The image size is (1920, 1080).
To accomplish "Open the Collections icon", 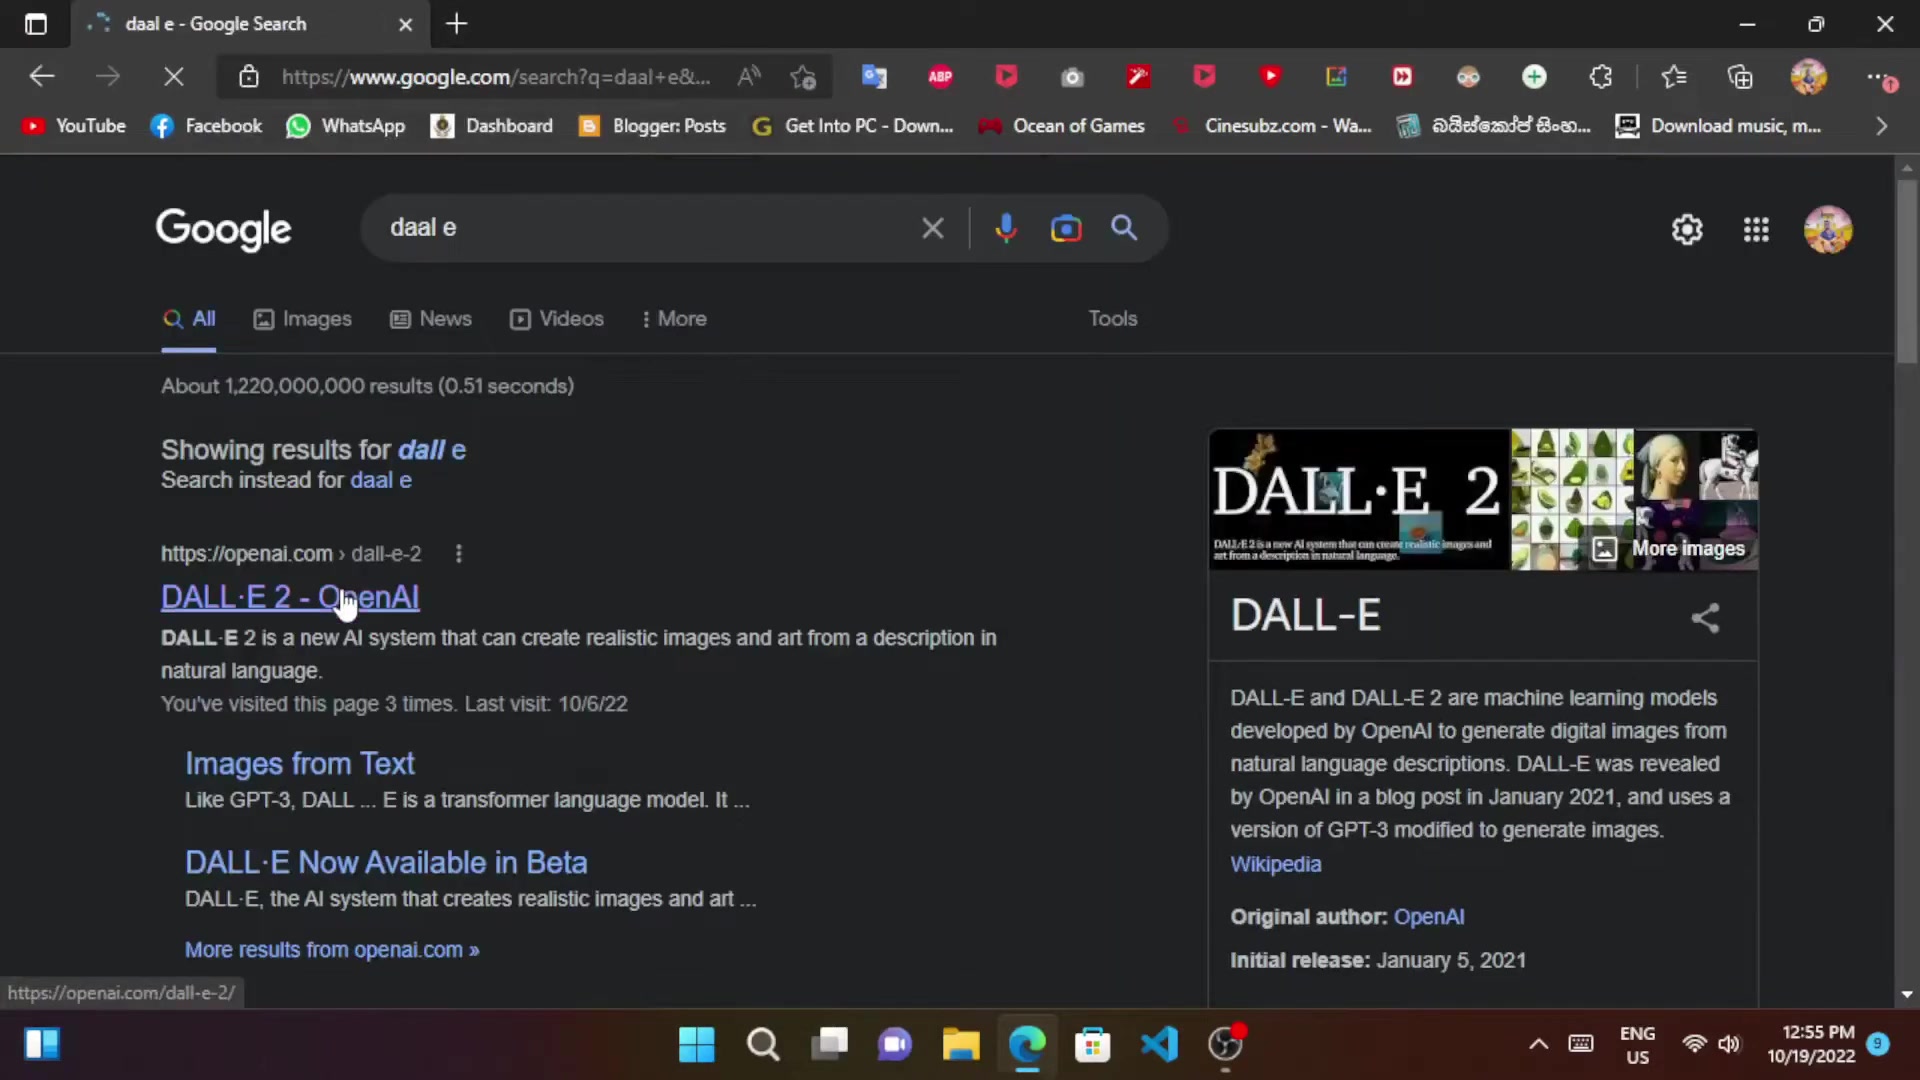I will pos(1740,76).
